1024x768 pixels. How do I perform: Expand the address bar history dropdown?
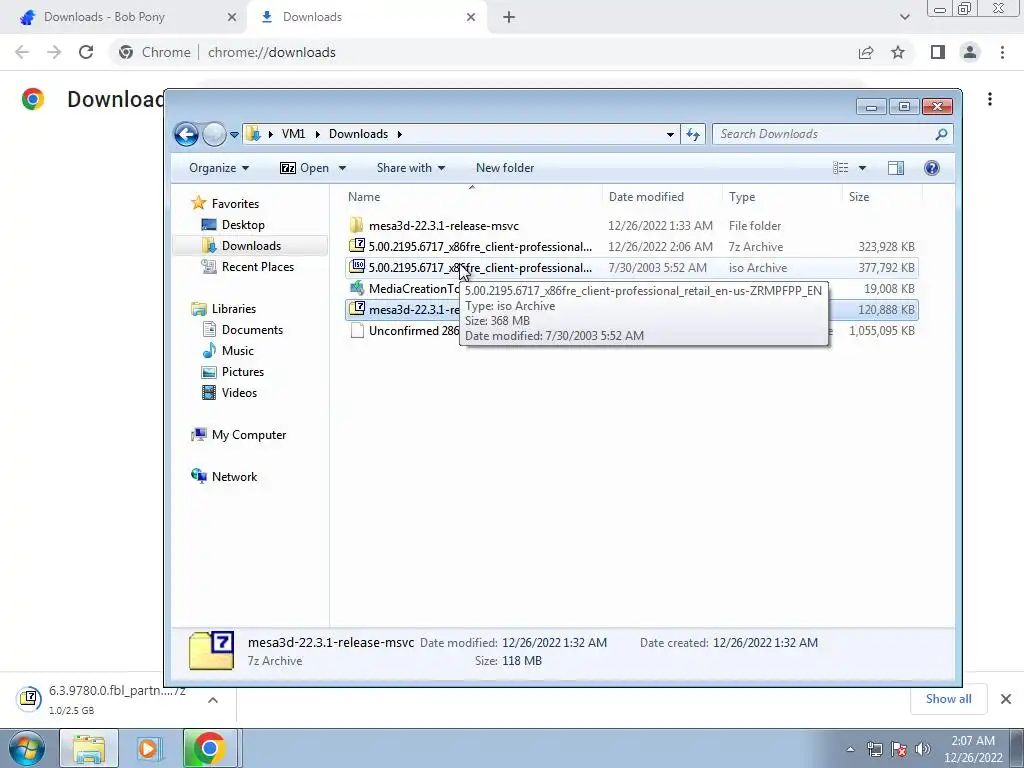(670, 135)
